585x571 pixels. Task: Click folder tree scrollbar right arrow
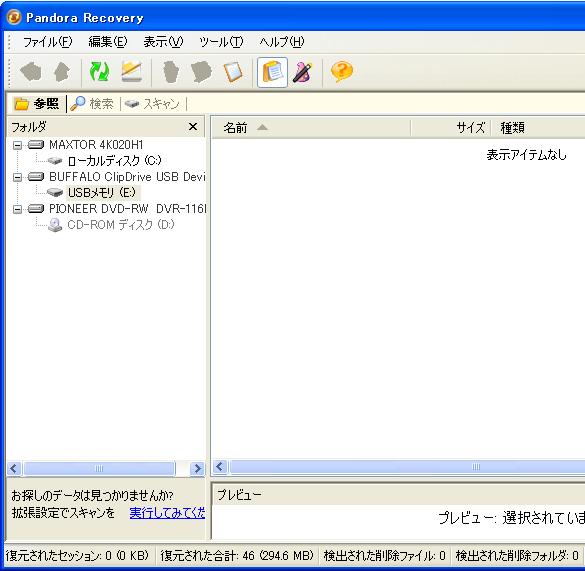tap(197, 468)
